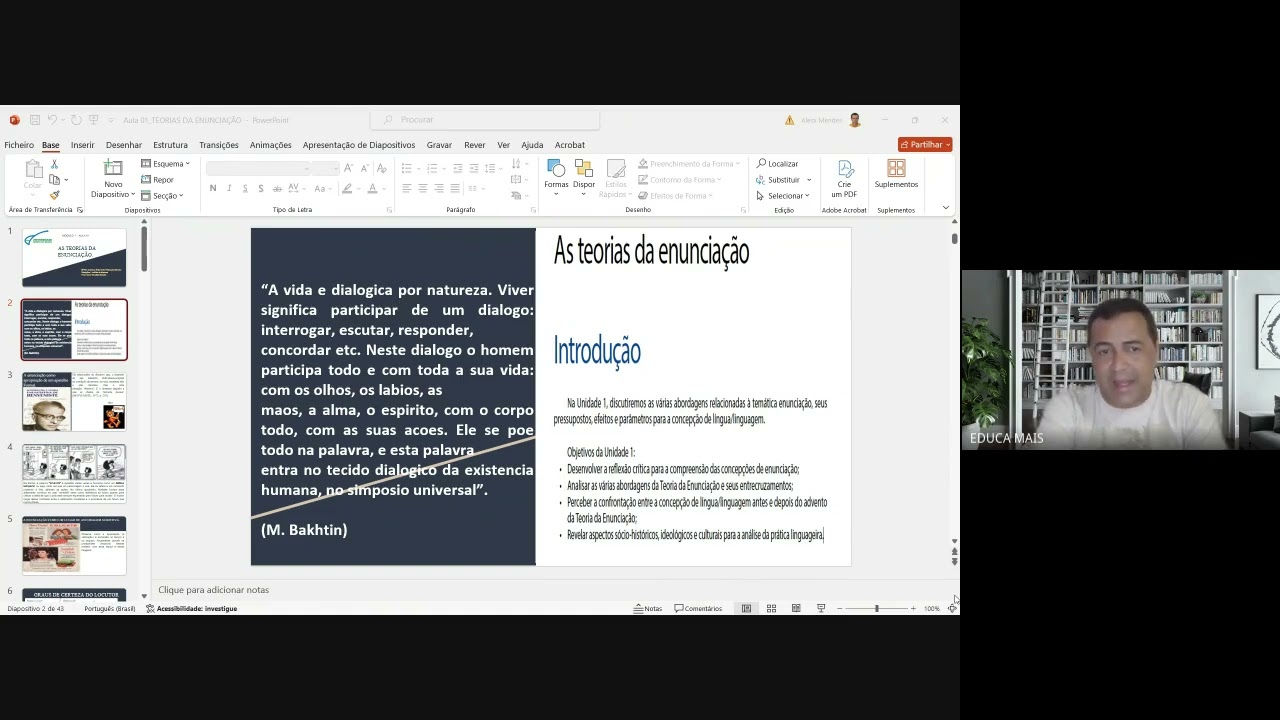The width and height of the screenshot is (1280, 720).
Task: Click the Undo arrow icon
Action: [52, 120]
